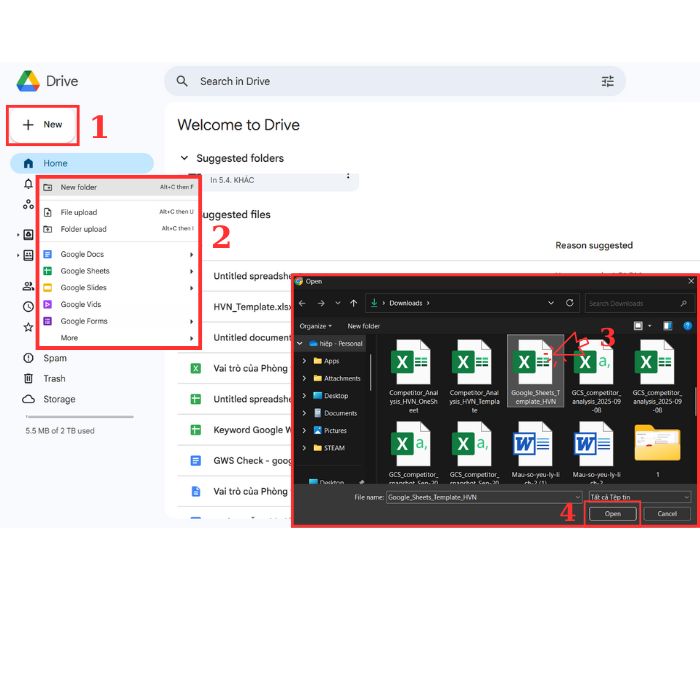Select the Documents folder in tree

click(x=335, y=413)
